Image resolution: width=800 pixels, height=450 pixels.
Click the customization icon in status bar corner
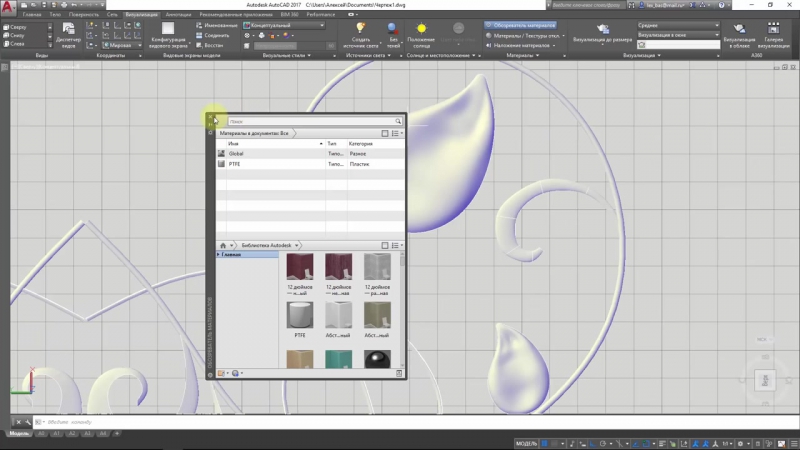pyautogui.click(x=794, y=443)
